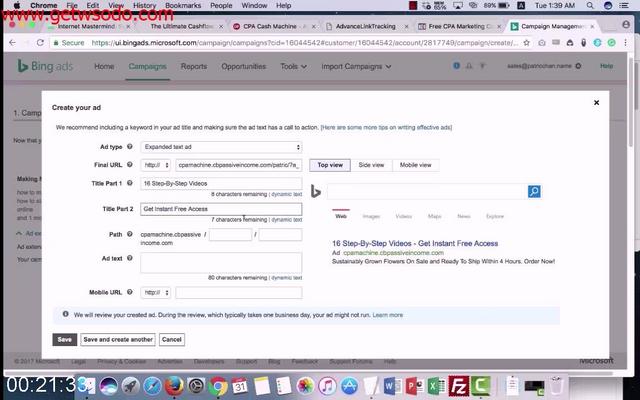
Task: Click the AirPlay icon in menu bar
Action: [458, 5]
